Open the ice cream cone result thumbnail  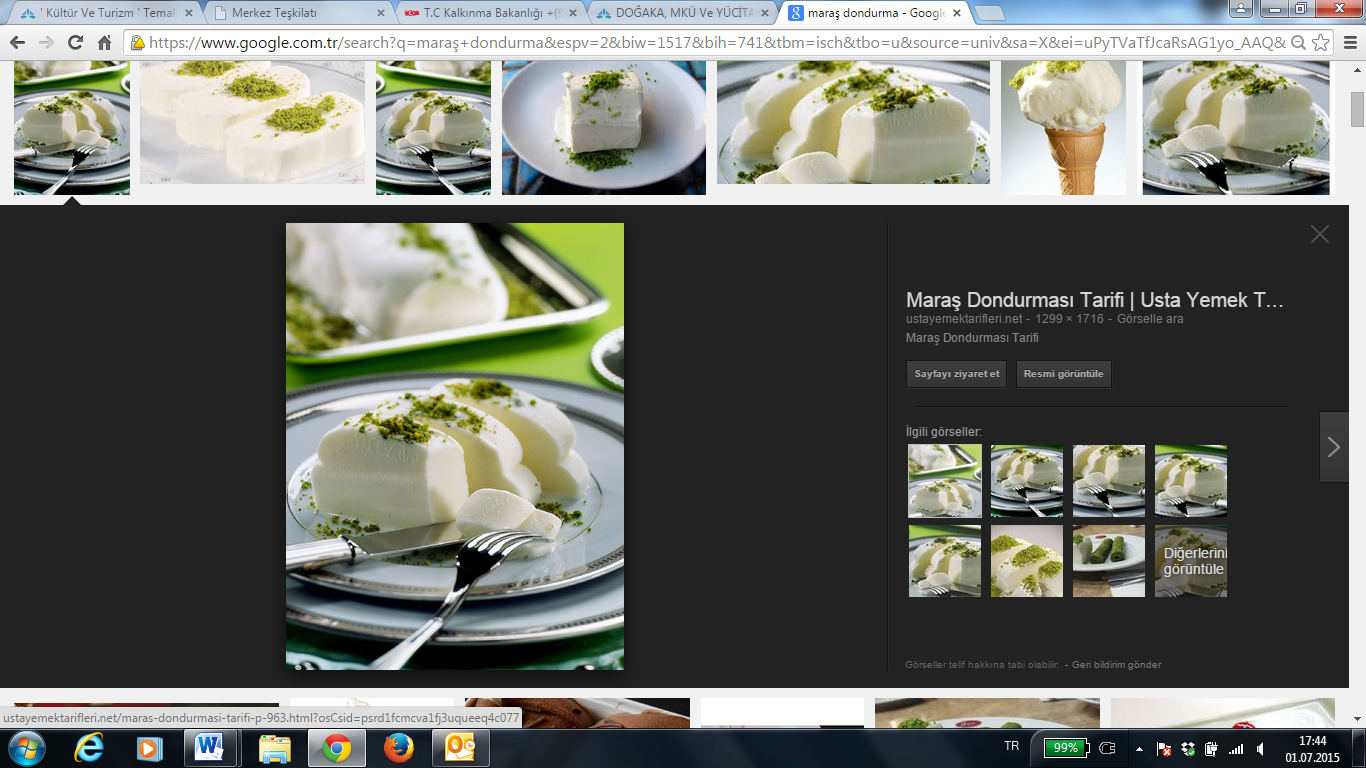(x=1063, y=128)
